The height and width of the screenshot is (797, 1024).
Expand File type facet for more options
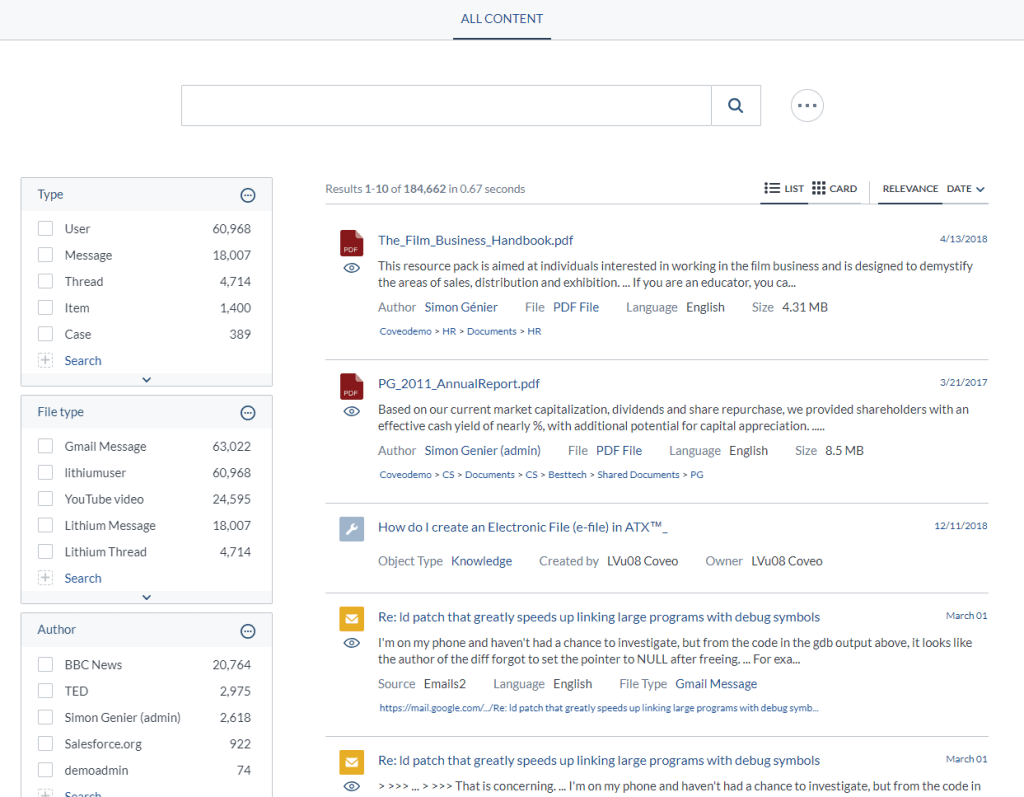pos(146,596)
